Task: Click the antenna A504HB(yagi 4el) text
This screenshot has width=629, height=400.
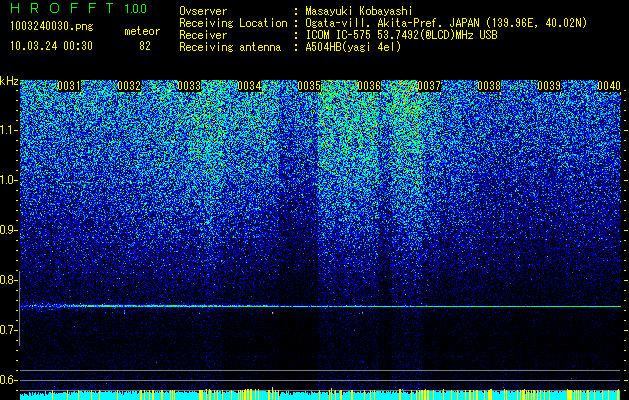Action: coord(353,47)
